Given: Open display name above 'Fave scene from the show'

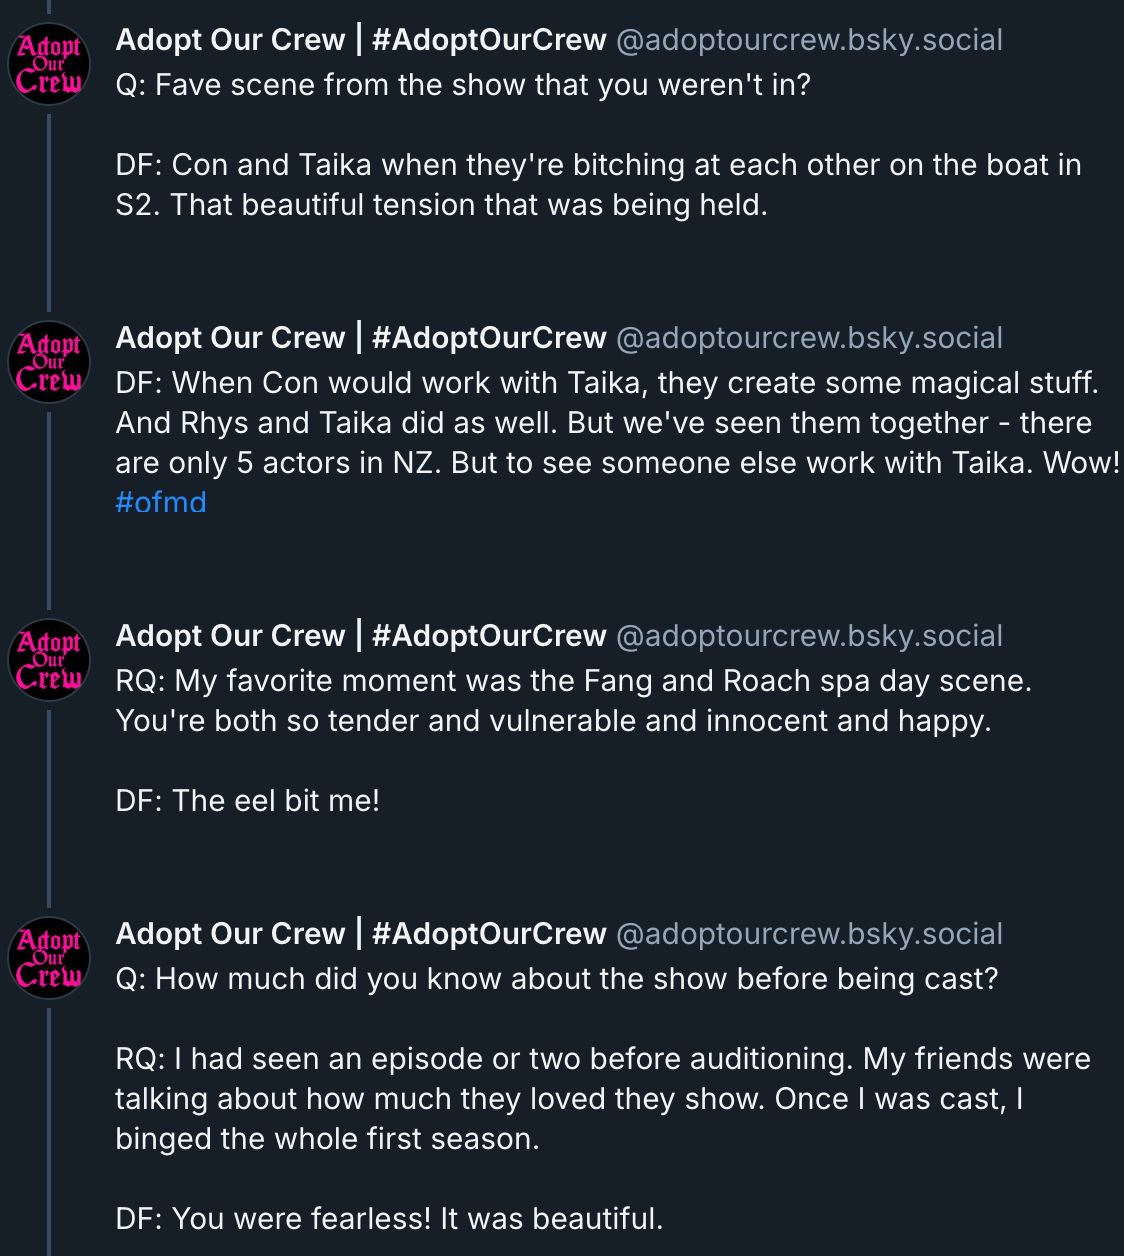Looking at the screenshot, I should click(361, 40).
